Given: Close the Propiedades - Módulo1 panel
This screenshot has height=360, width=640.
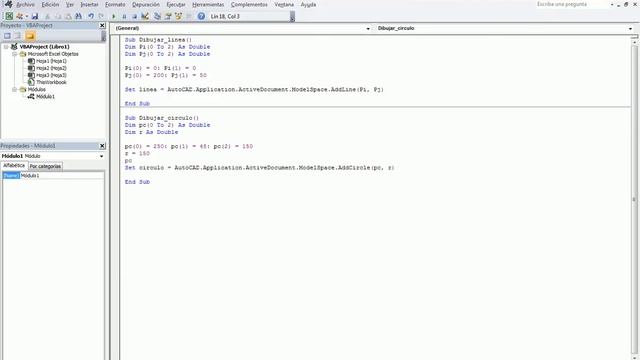Looking at the screenshot, I should coord(102,146).
